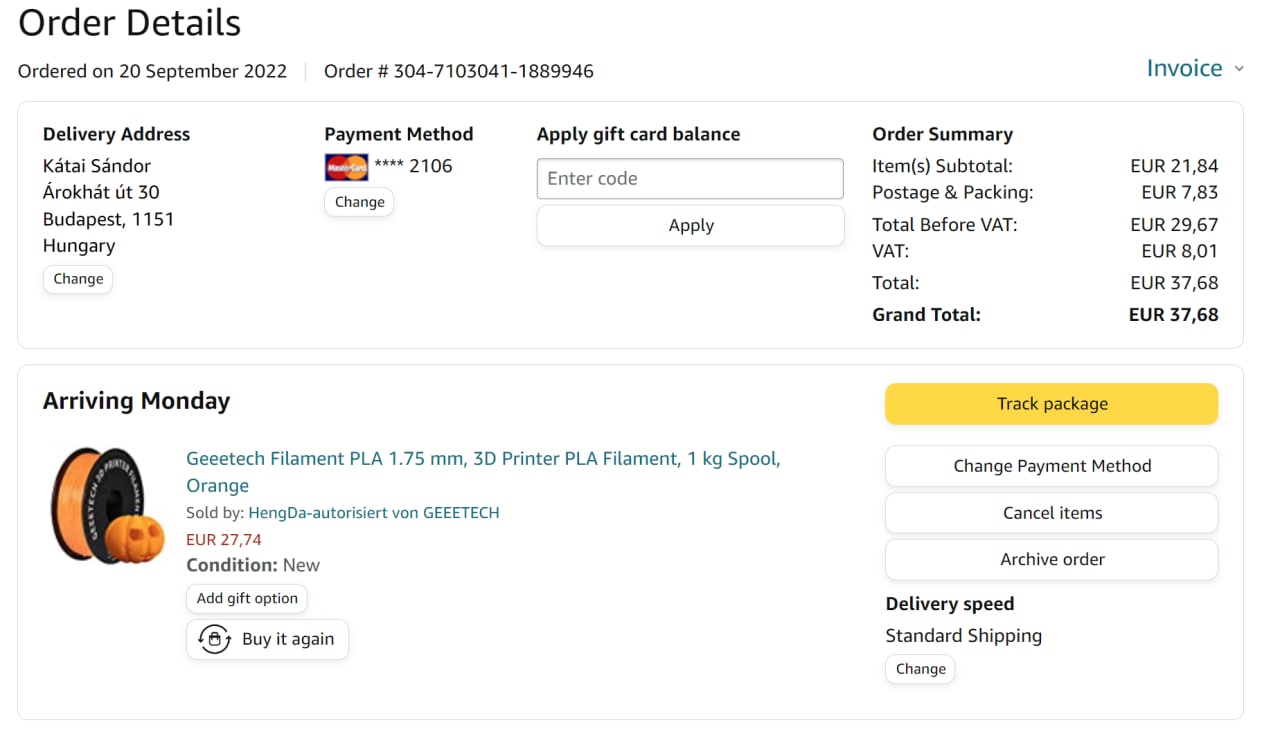
Task: Click the Buy it again cart icon
Action: [x=215, y=639]
